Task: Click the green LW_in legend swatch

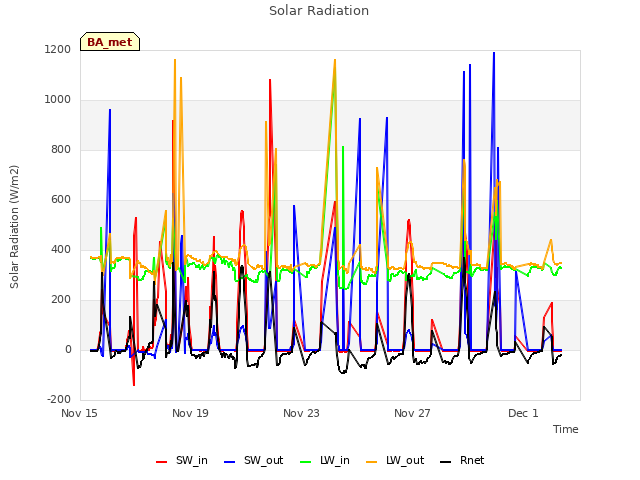Action: point(306,462)
